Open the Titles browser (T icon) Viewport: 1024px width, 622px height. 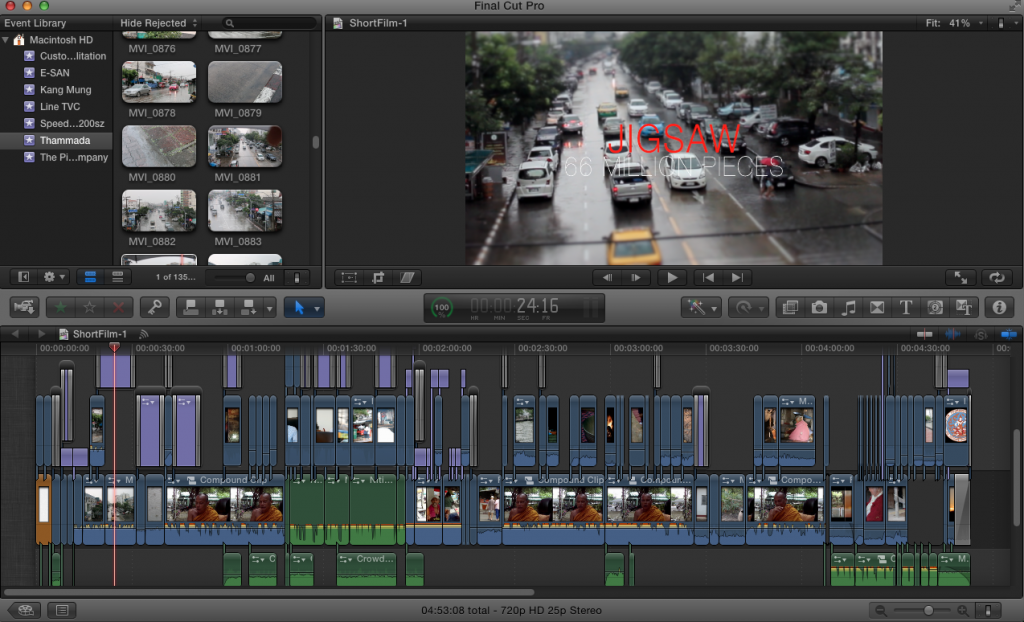(906, 308)
